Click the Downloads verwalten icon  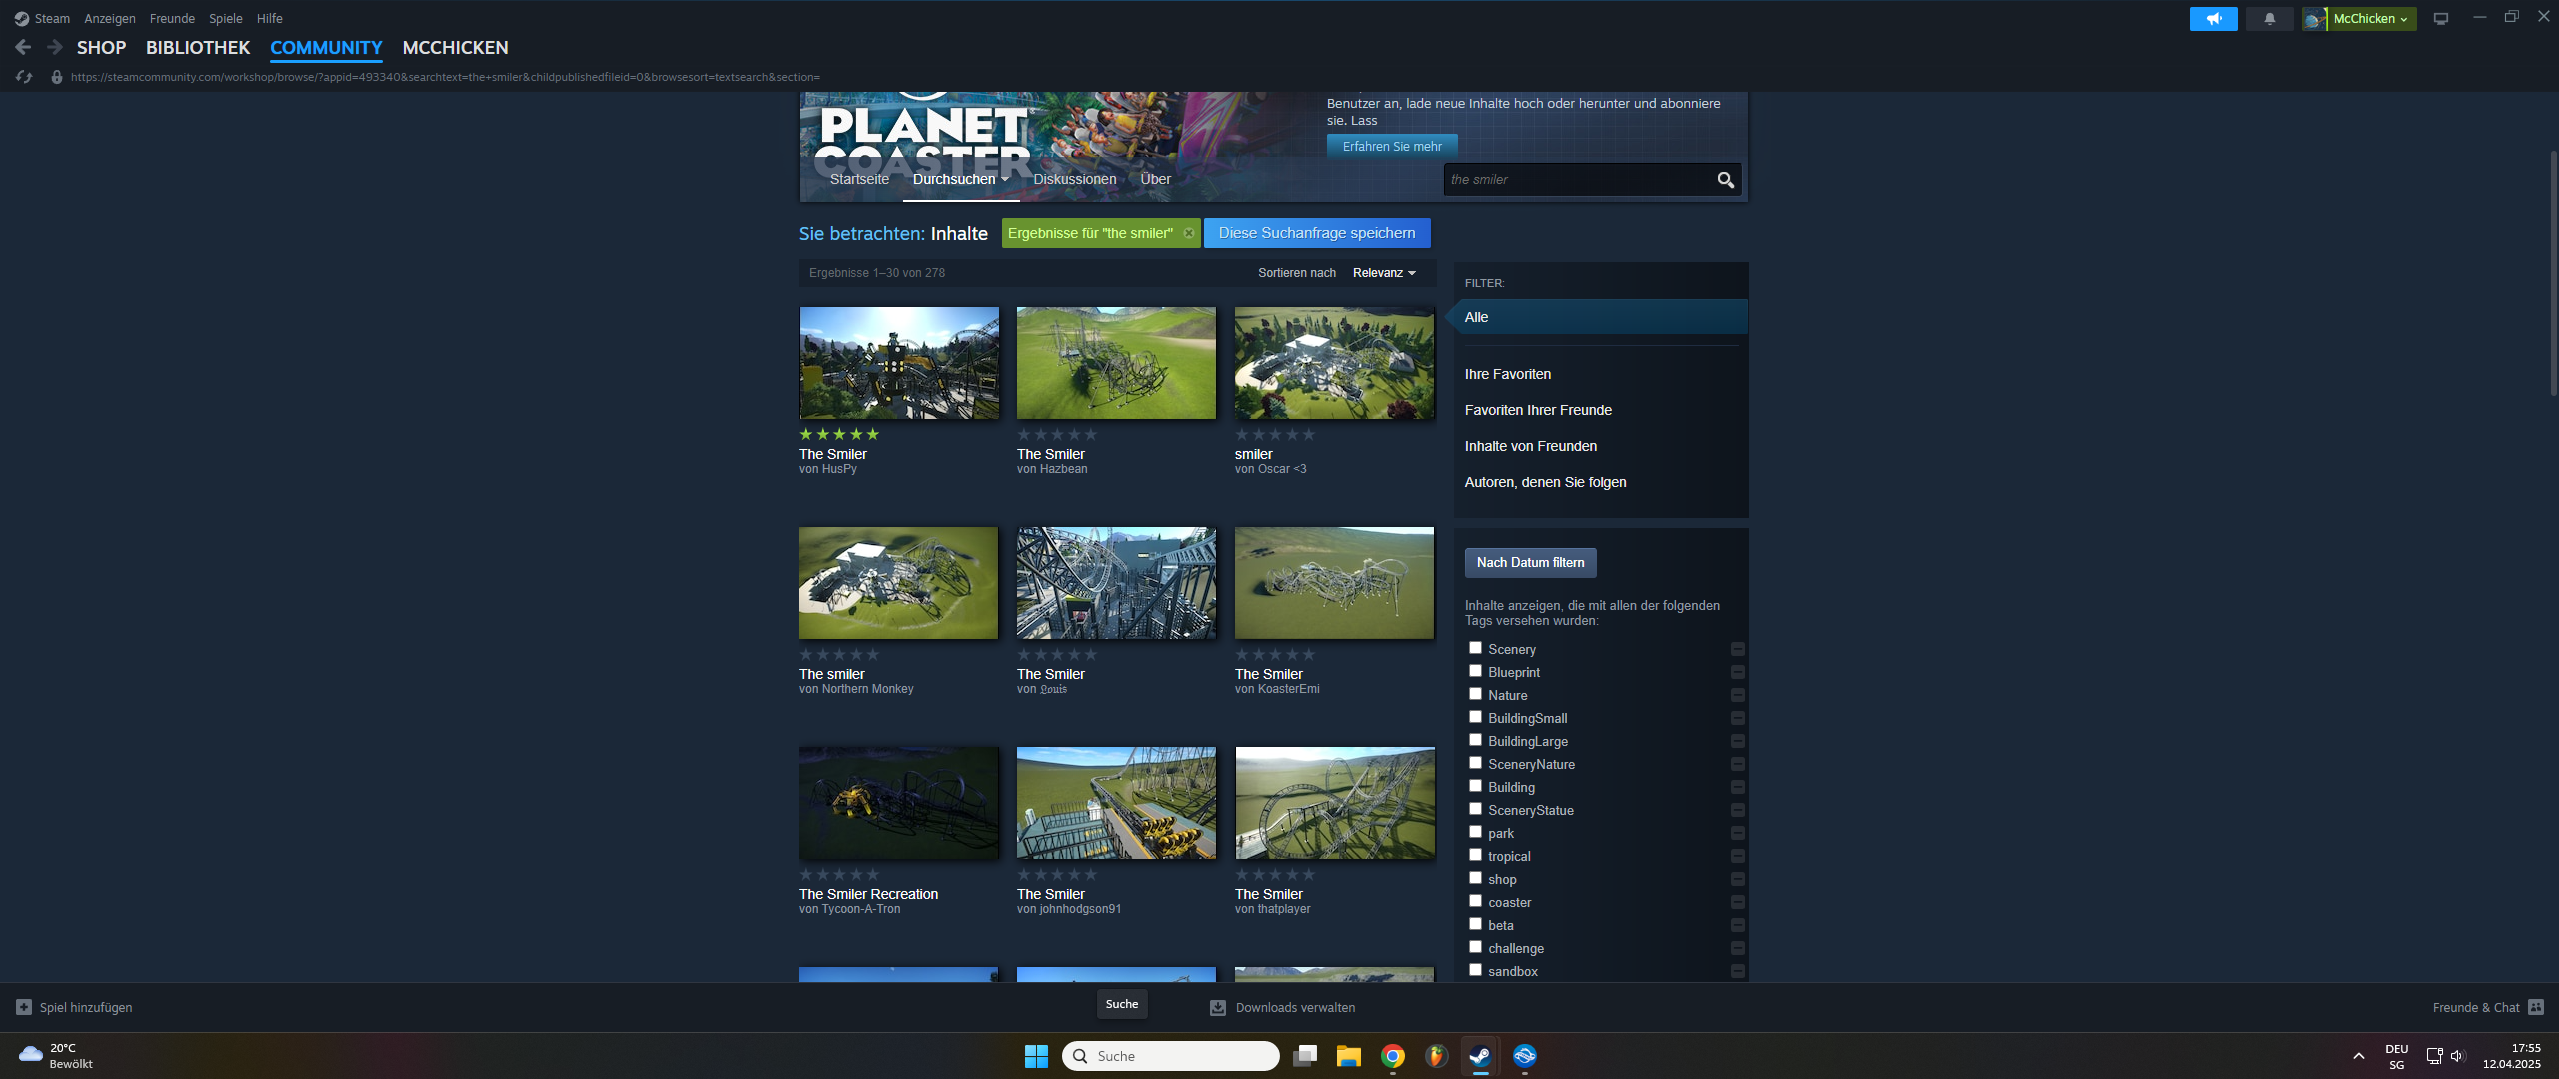coord(1217,1007)
